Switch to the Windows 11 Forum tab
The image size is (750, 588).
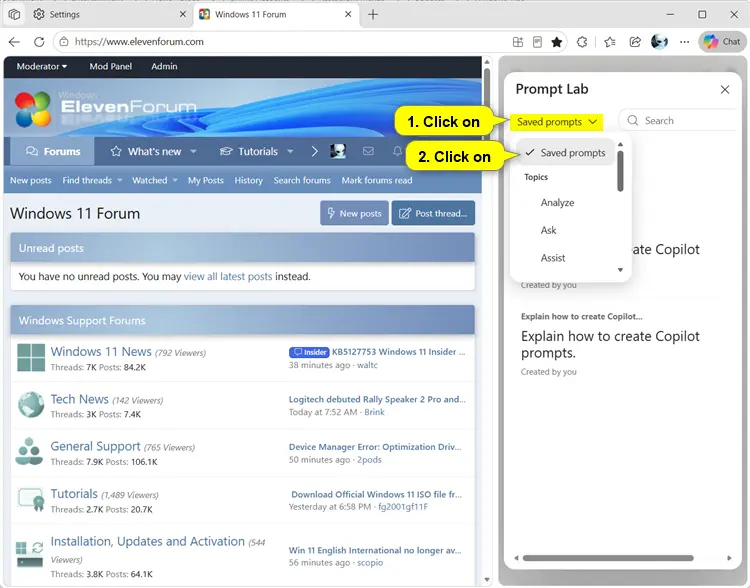[x=276, y=14]
